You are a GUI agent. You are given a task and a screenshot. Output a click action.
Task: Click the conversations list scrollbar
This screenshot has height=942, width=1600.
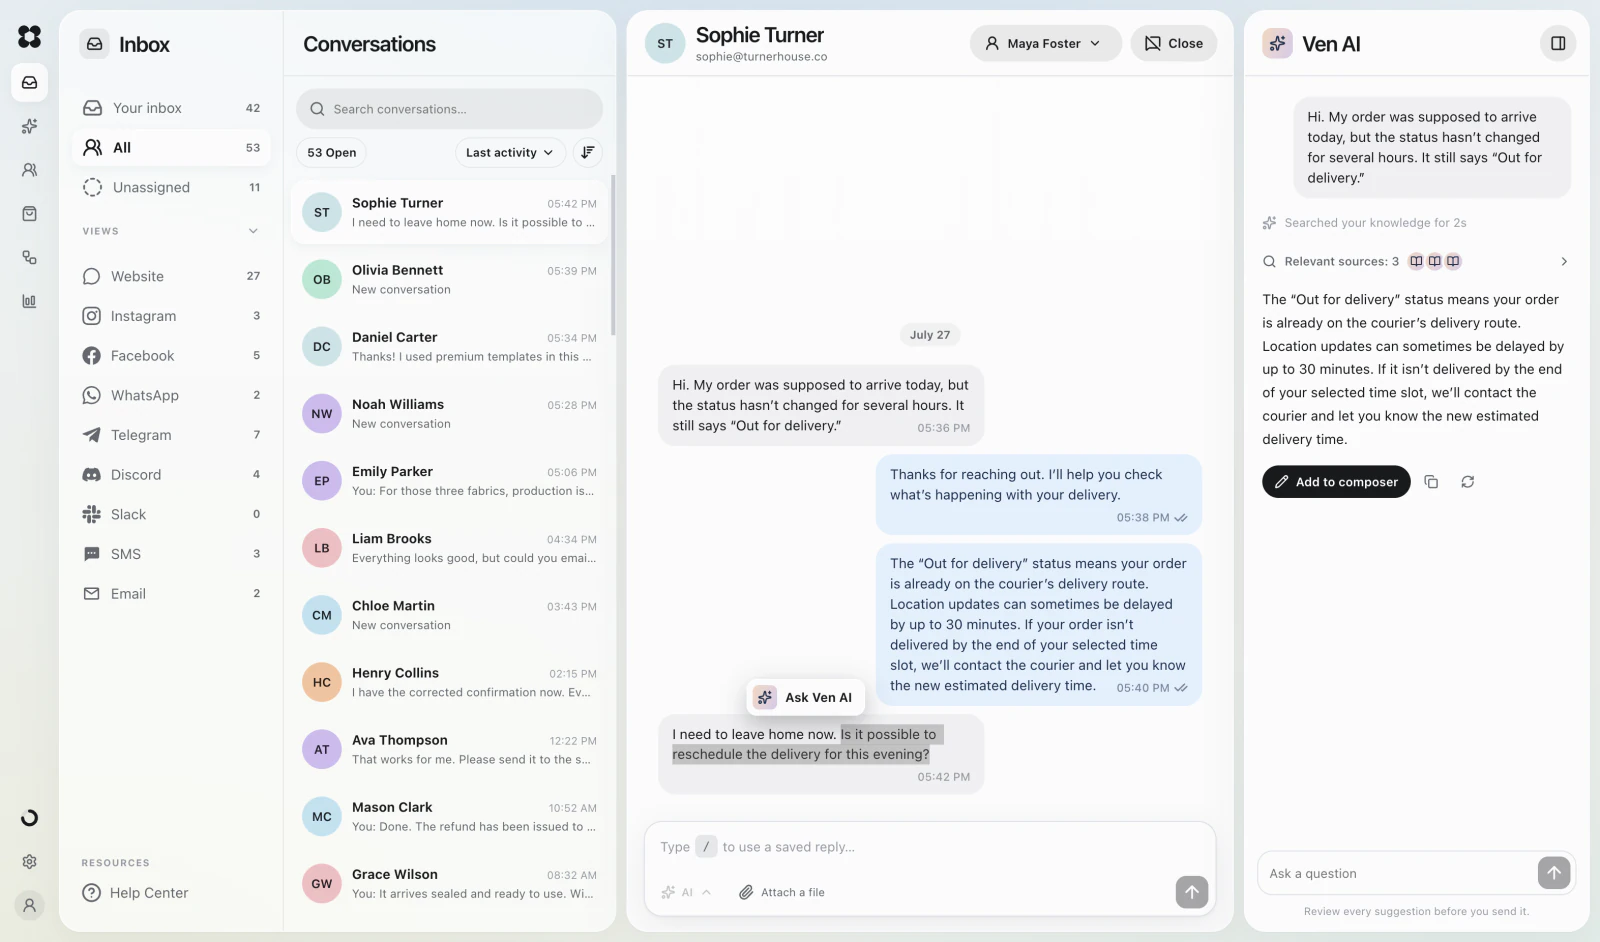[x=612, y=255]
